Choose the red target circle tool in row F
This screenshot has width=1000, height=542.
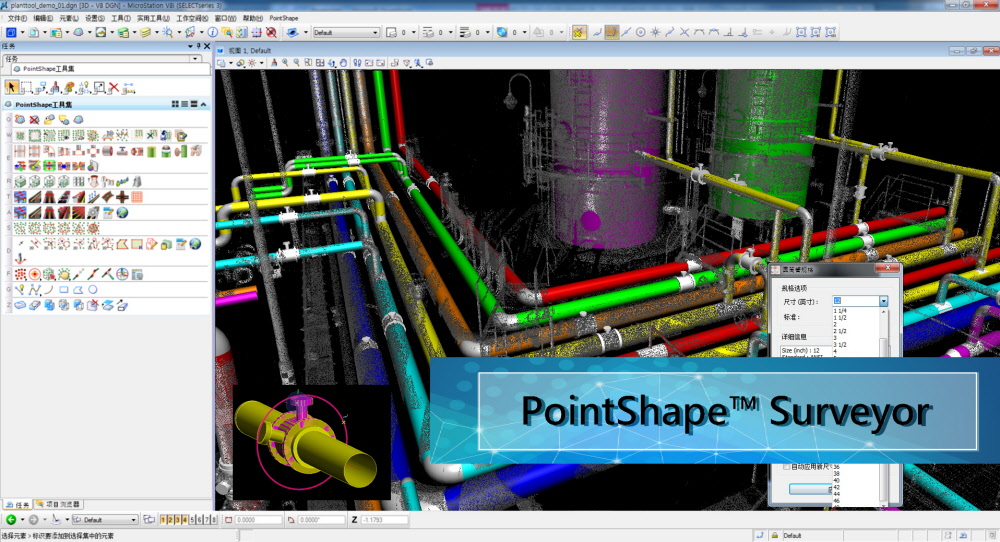(34, 274)
